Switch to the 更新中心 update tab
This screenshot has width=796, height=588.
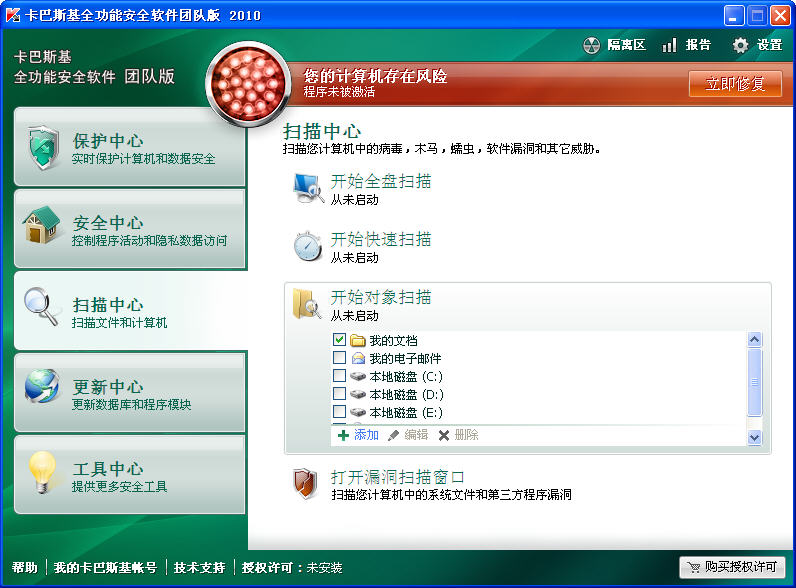click(x=129, y=393)
